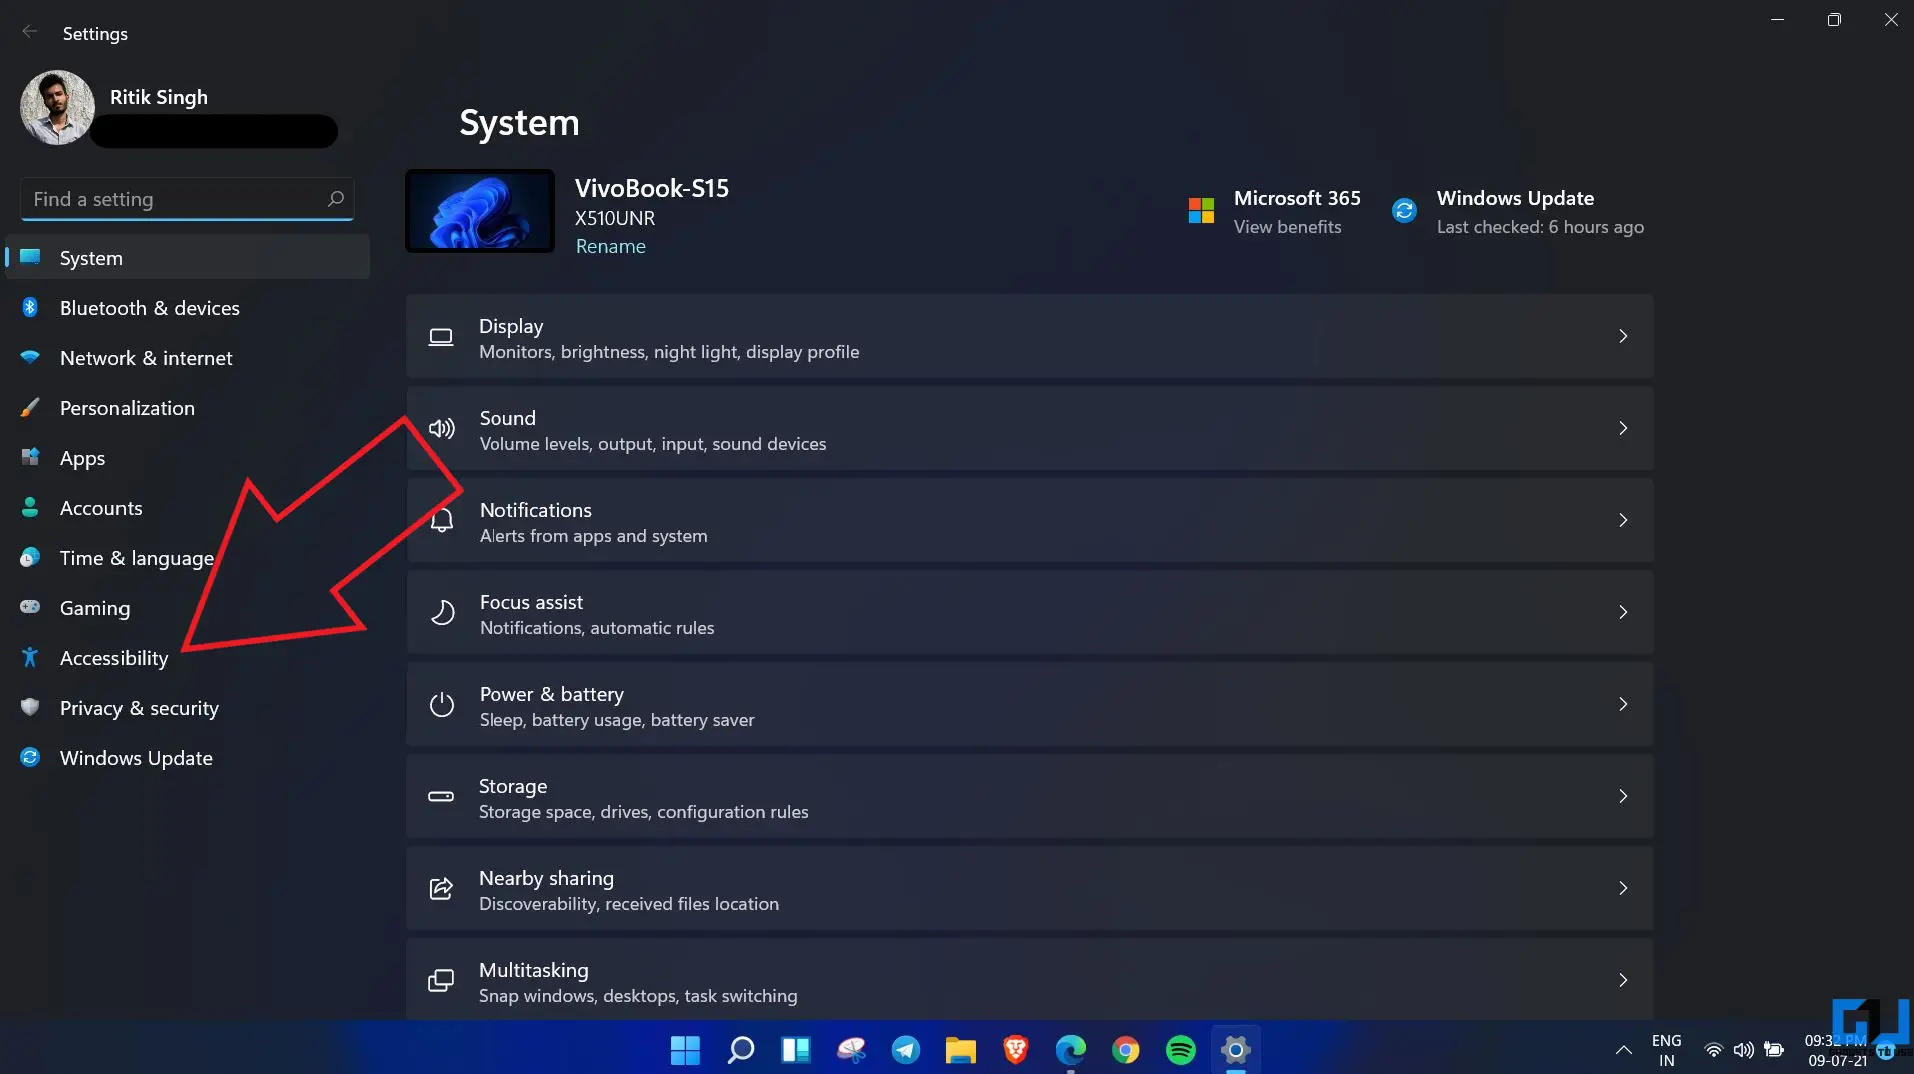Click the ENG IN language indicator

[1666, 1050]
